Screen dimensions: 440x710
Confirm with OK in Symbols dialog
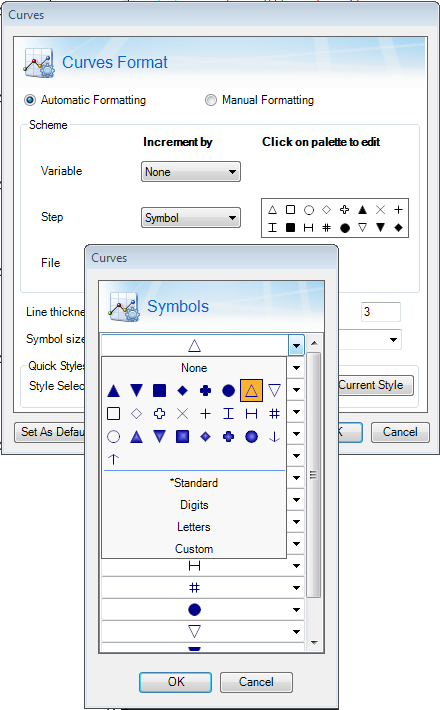pyautogui.click(x=175, y=682)
